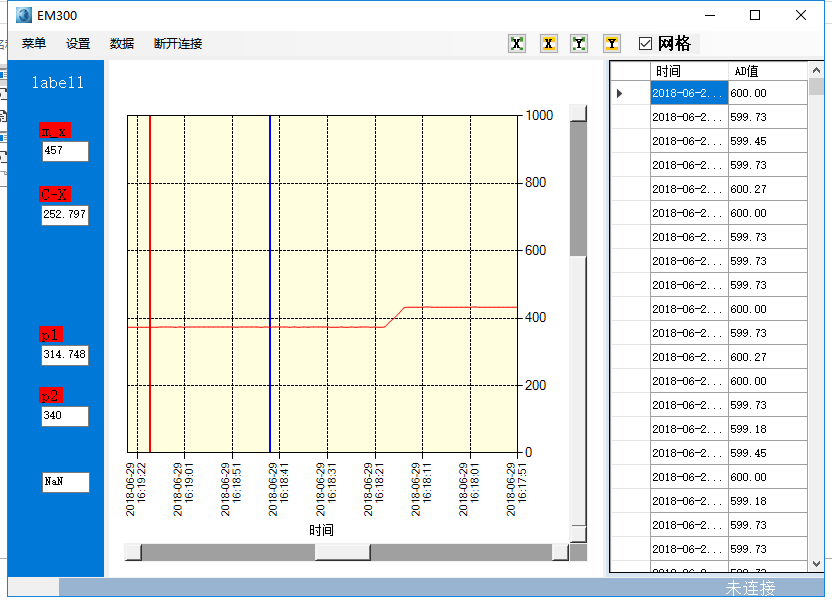Click the right arrow of chart horizontal scrollbar
Image resolution: width=832 pixels, height=604 pixels.
pos(560,552)
